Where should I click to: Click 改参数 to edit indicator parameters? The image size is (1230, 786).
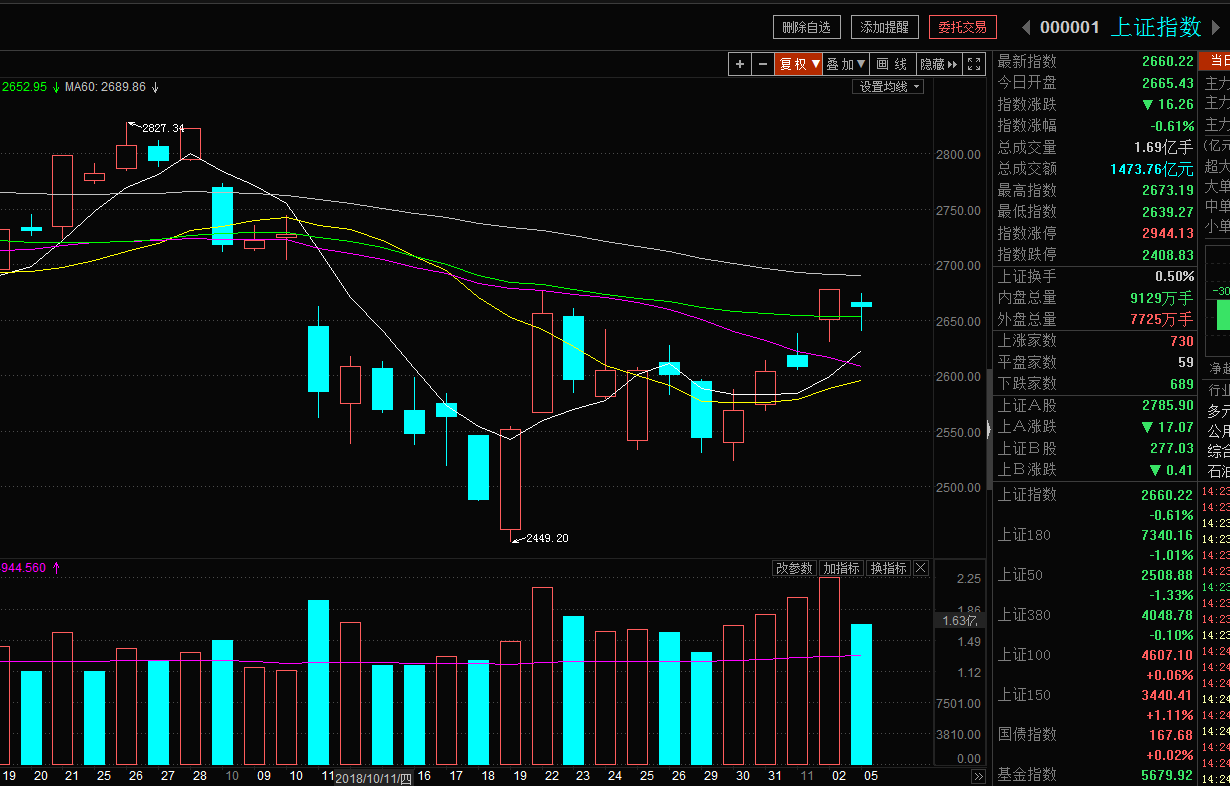(795, 568)
